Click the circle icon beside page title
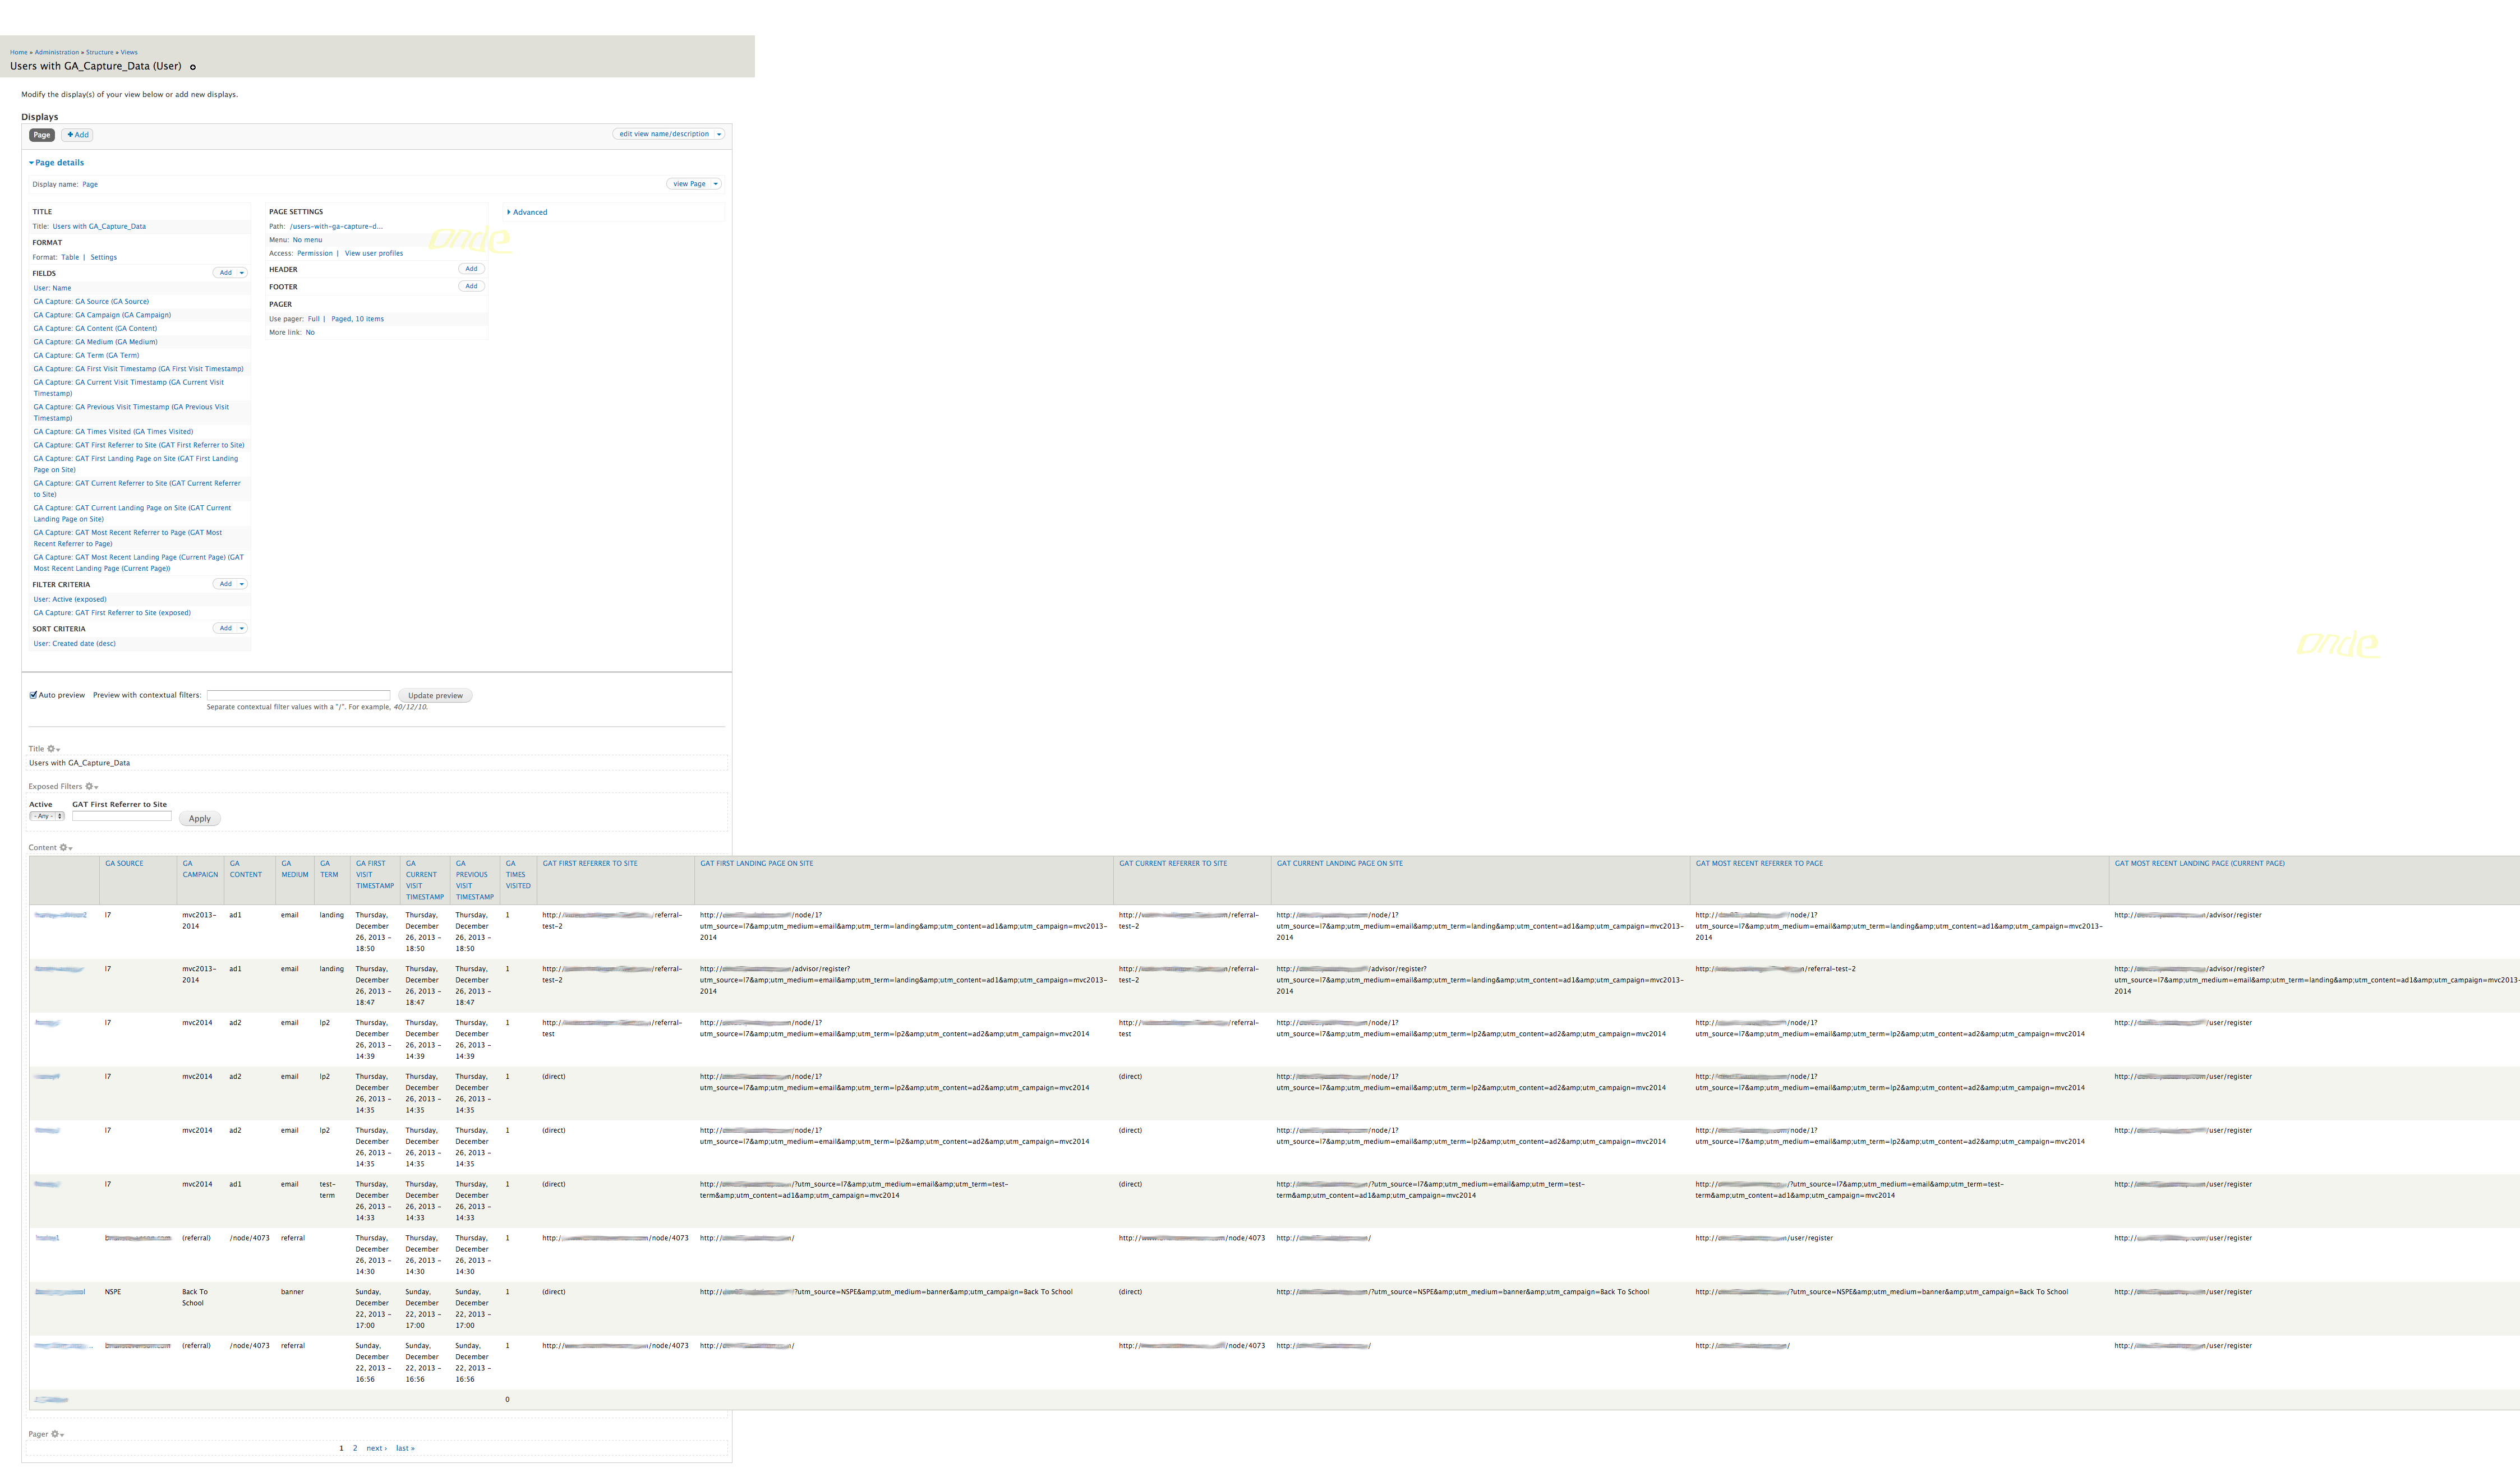This screenshot has height=1477, width=2520. point(193,67)
